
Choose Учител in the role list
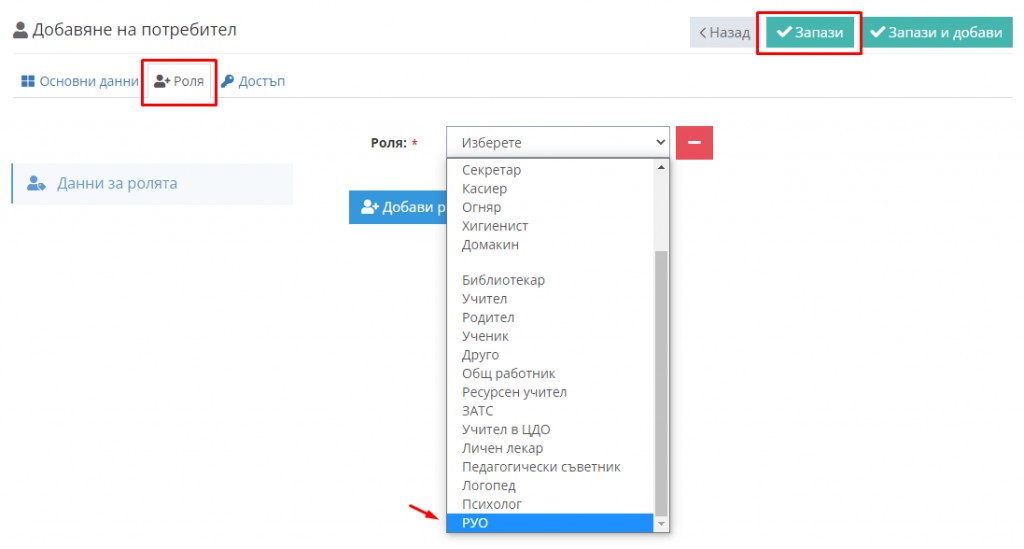549,298
